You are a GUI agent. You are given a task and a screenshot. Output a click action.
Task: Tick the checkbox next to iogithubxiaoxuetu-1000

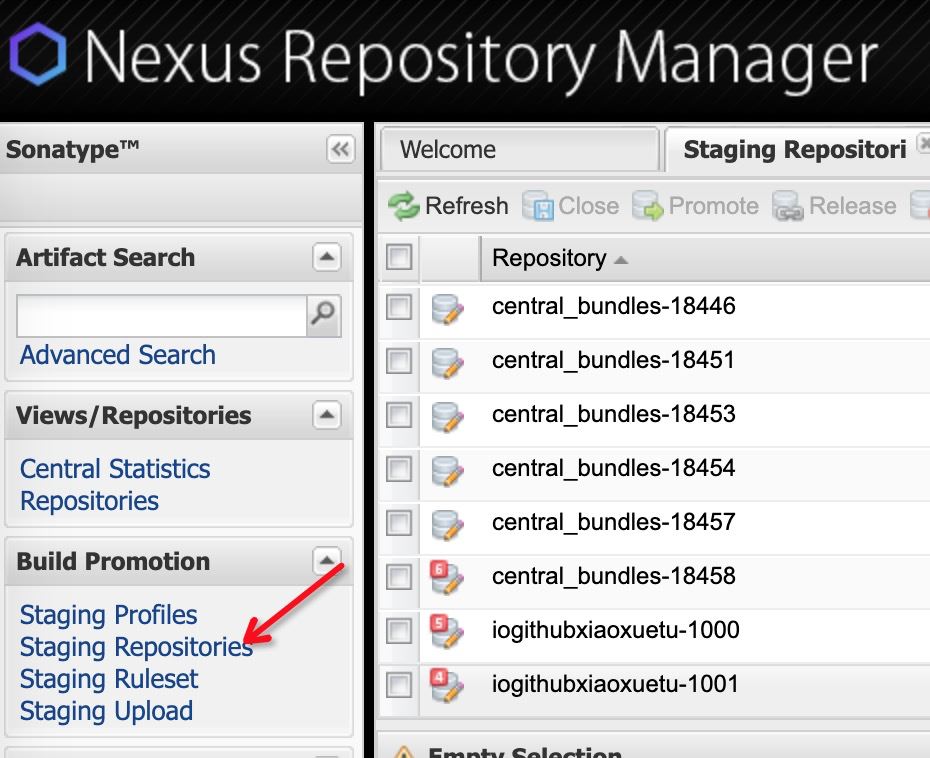point(399,631)
